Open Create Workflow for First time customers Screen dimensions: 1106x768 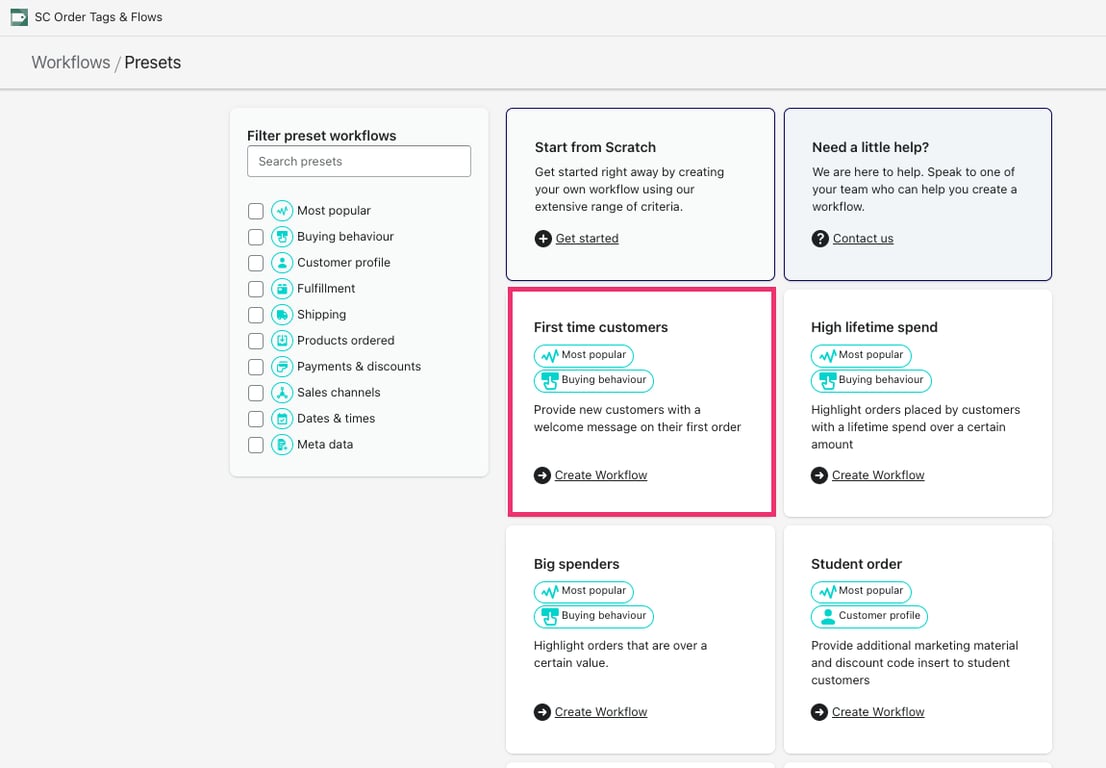tap(600, 475)
